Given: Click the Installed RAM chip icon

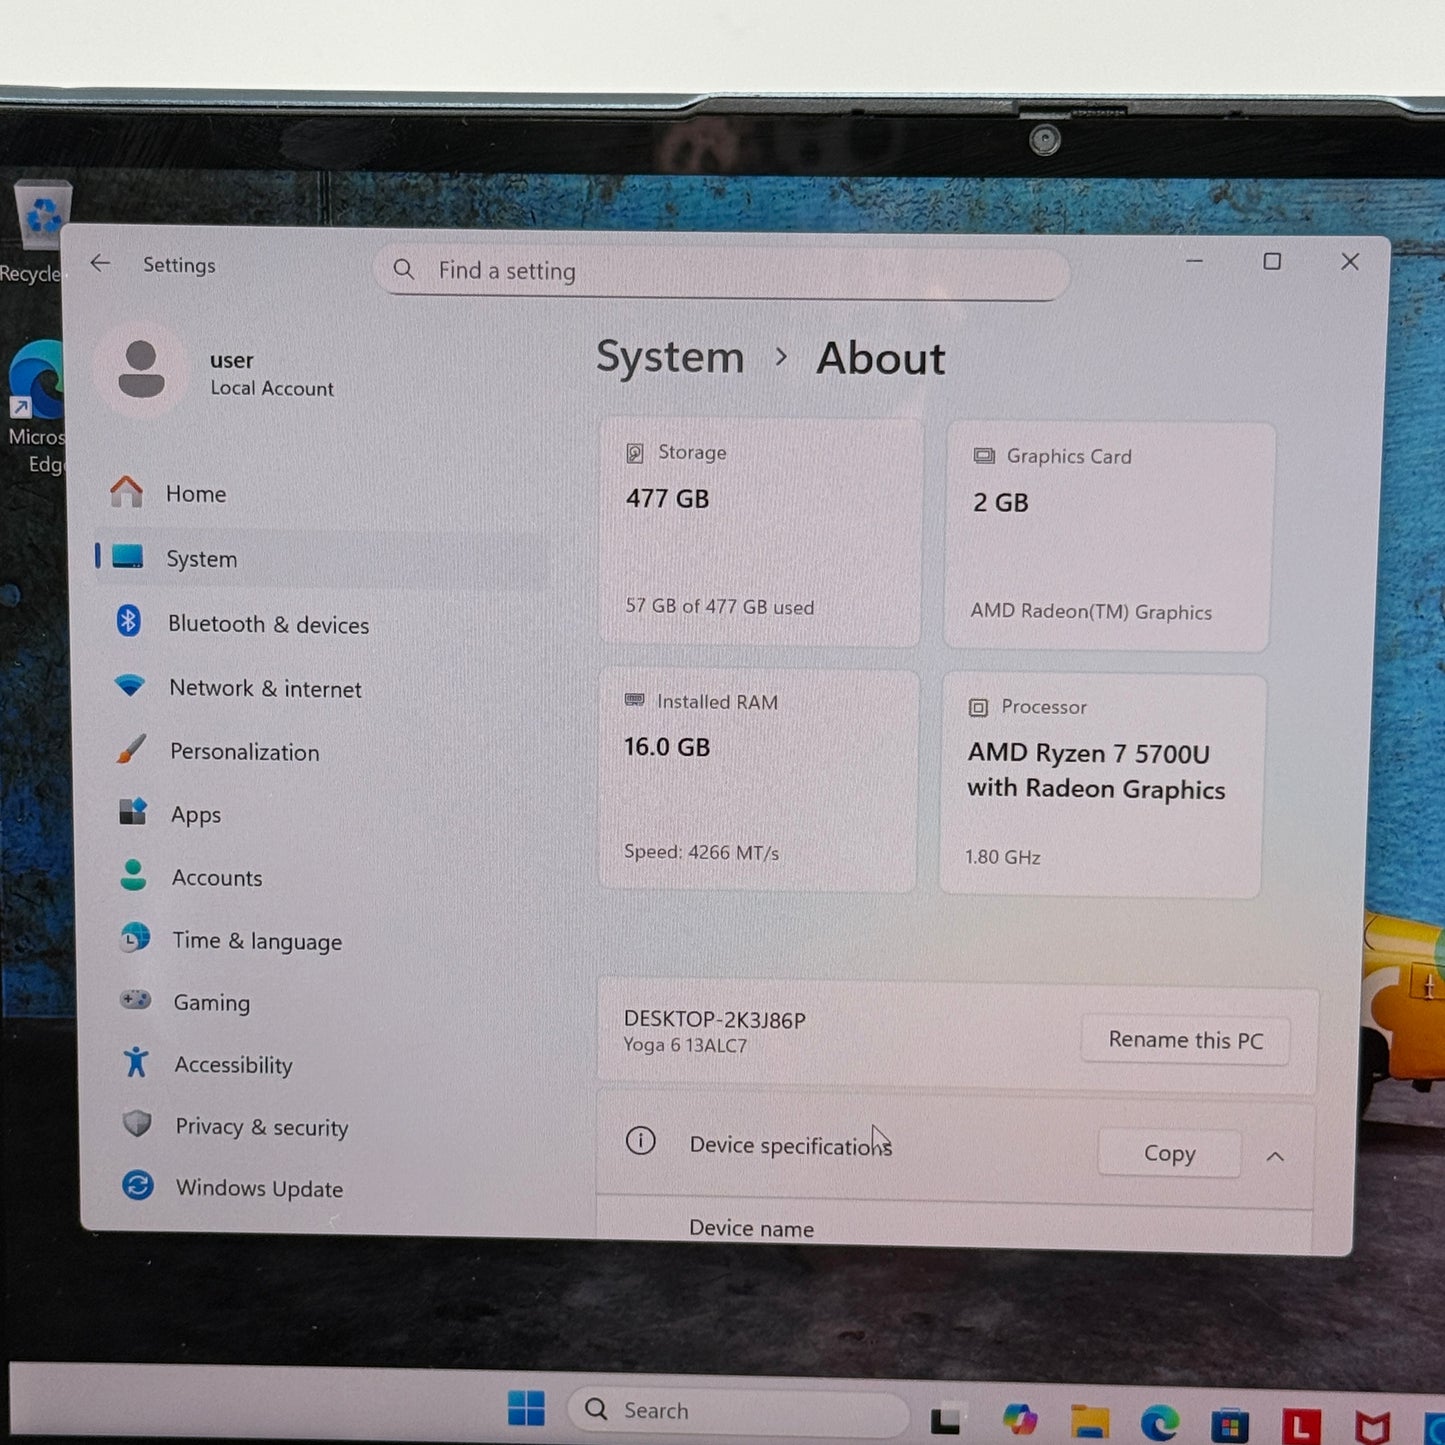Looking at the screenshot, I should coord(634,700).
